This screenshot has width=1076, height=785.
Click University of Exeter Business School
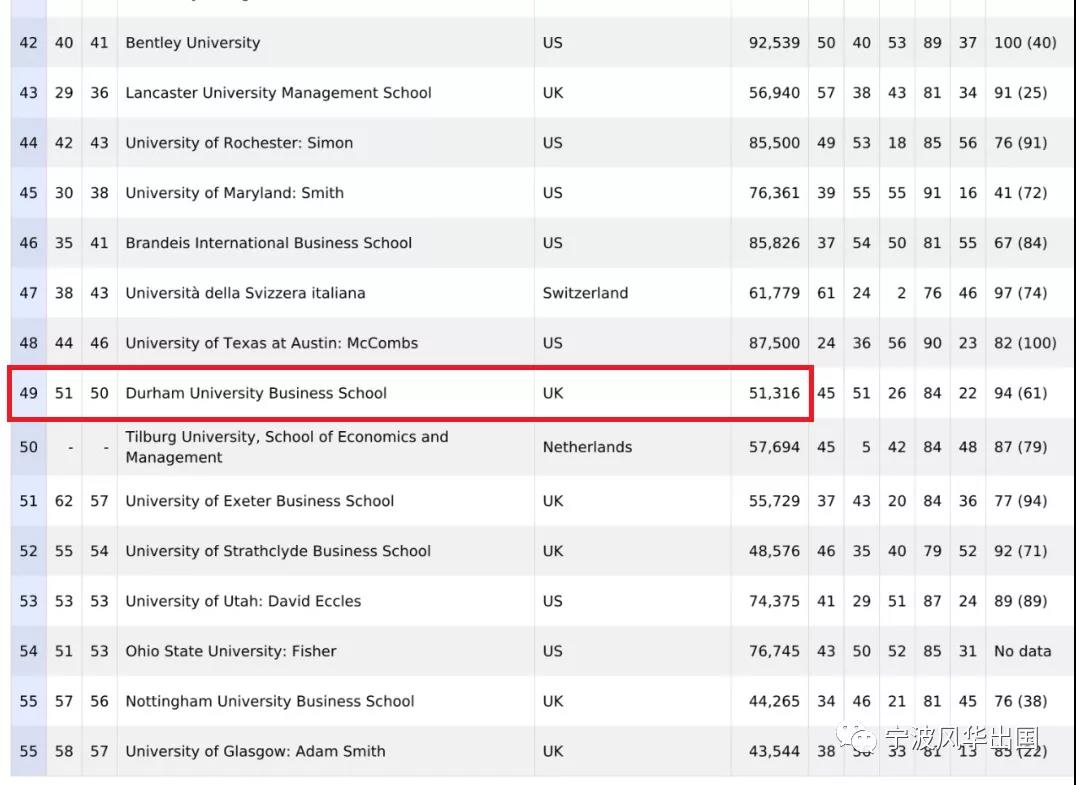coord(260,501)
